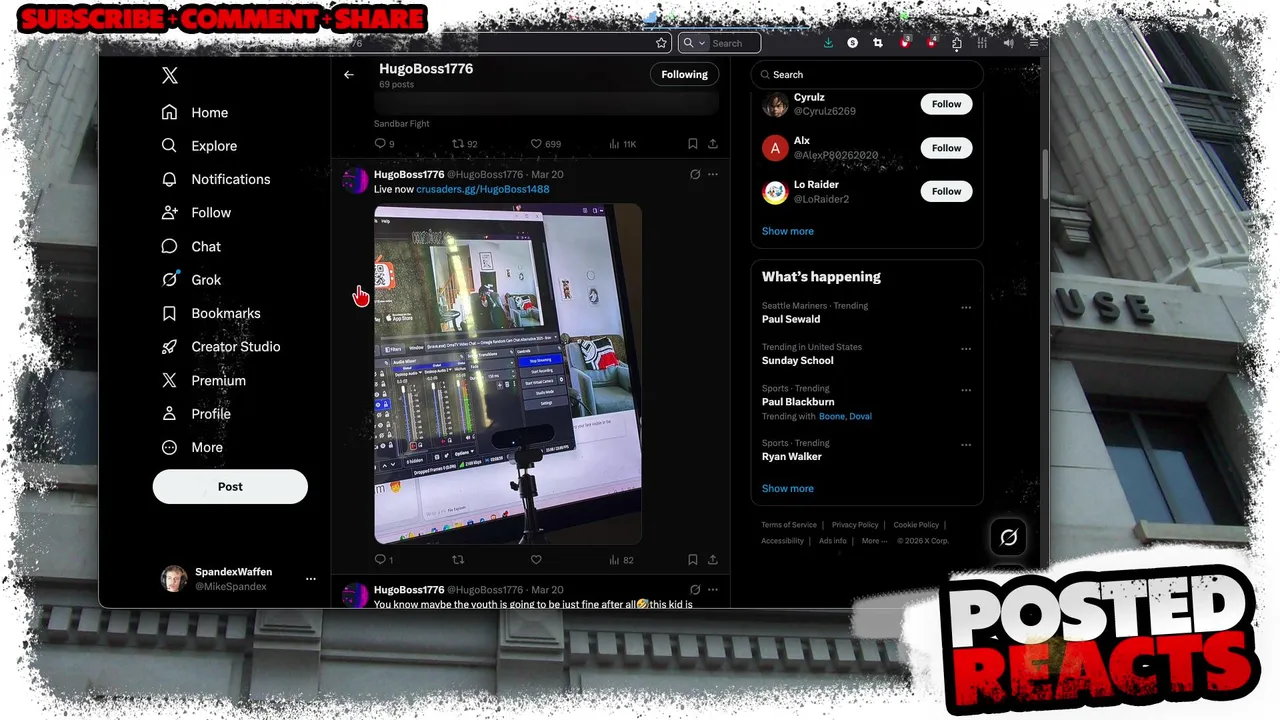Open the Live now post image
The height and width of the screenshot is (720, 1280).
[x=508, y=374]
